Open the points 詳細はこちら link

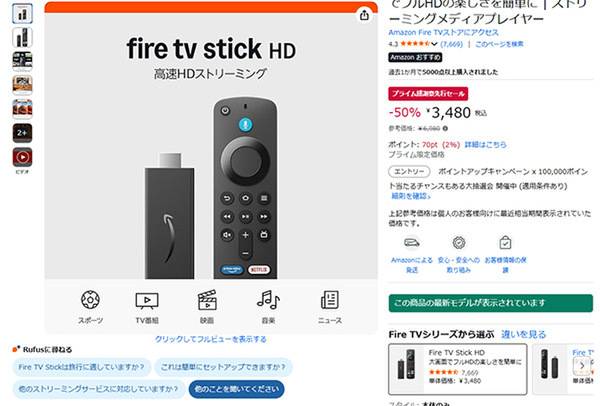(485, 145)
